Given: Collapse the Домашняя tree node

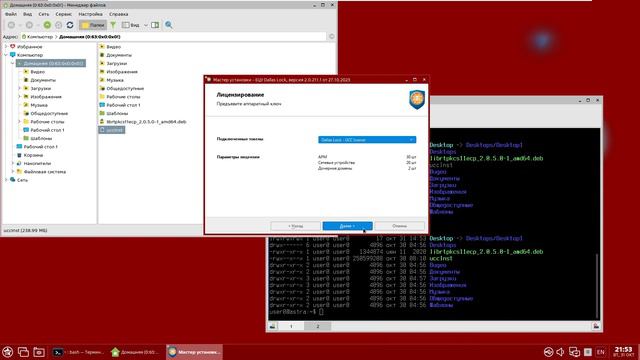Looking at the screenshot, I should [12, 63].
